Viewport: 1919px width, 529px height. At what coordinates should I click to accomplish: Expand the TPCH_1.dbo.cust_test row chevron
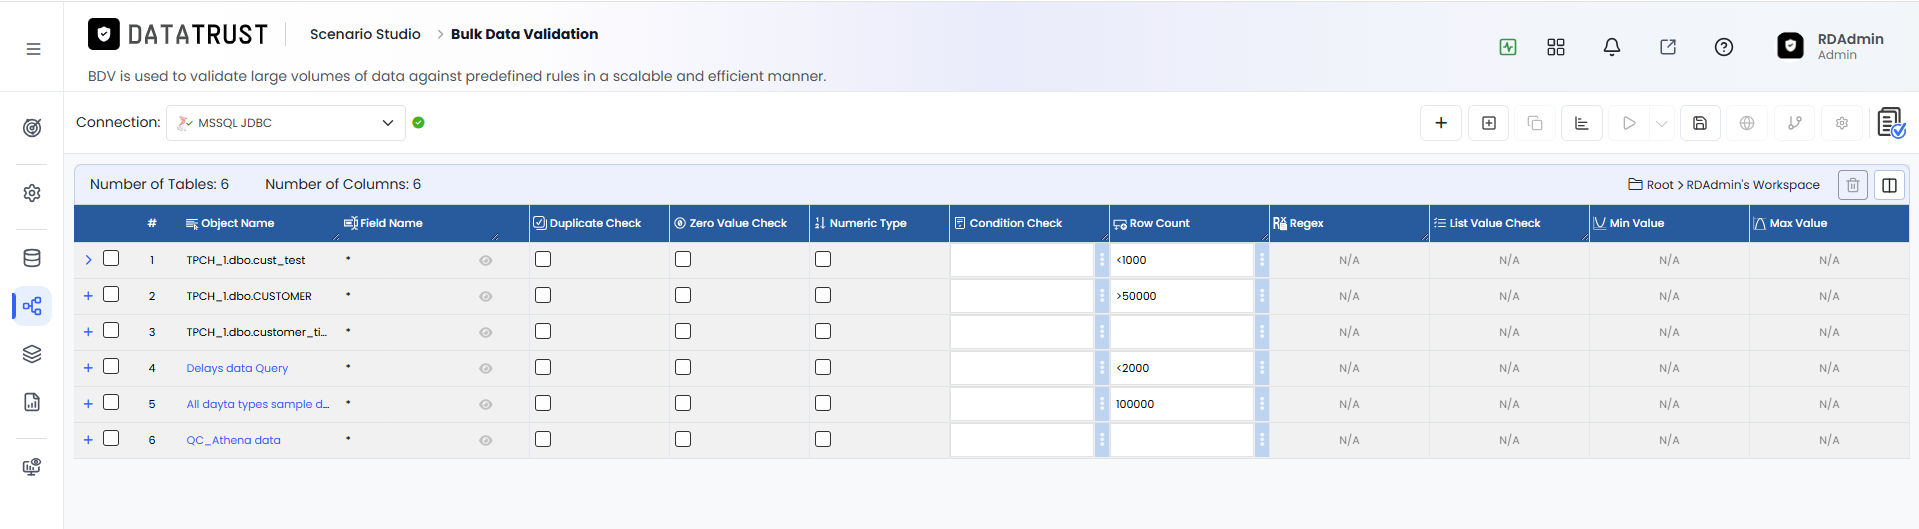(88, 260)
